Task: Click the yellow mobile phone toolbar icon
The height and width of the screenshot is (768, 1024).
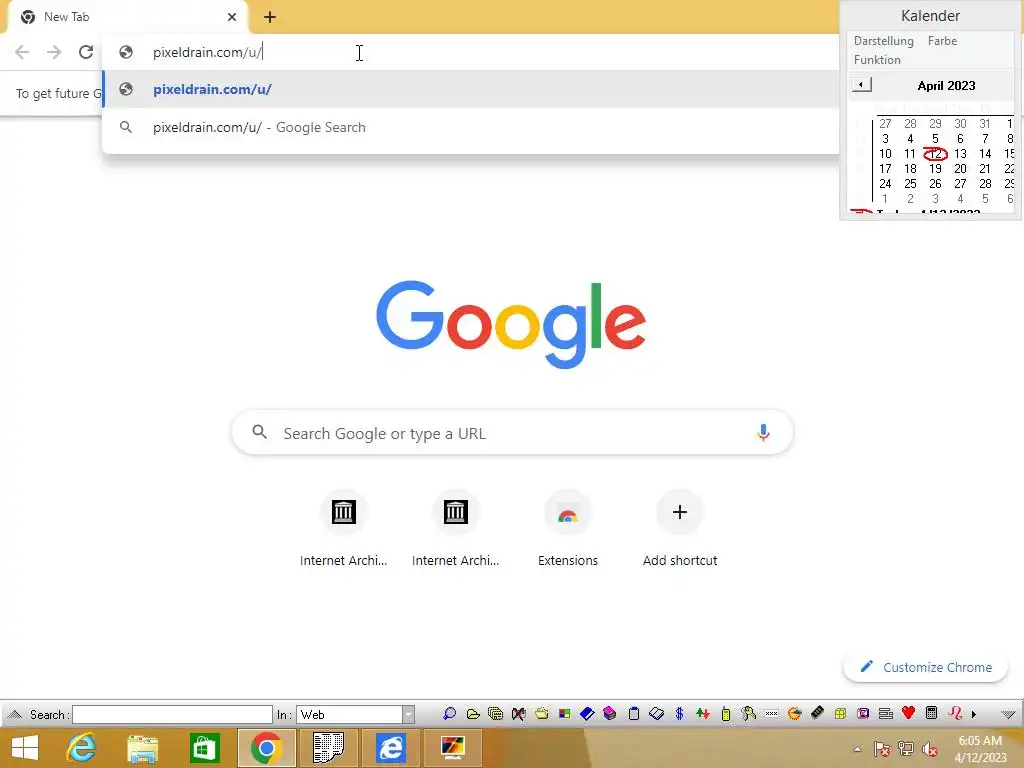Action: 726,714
